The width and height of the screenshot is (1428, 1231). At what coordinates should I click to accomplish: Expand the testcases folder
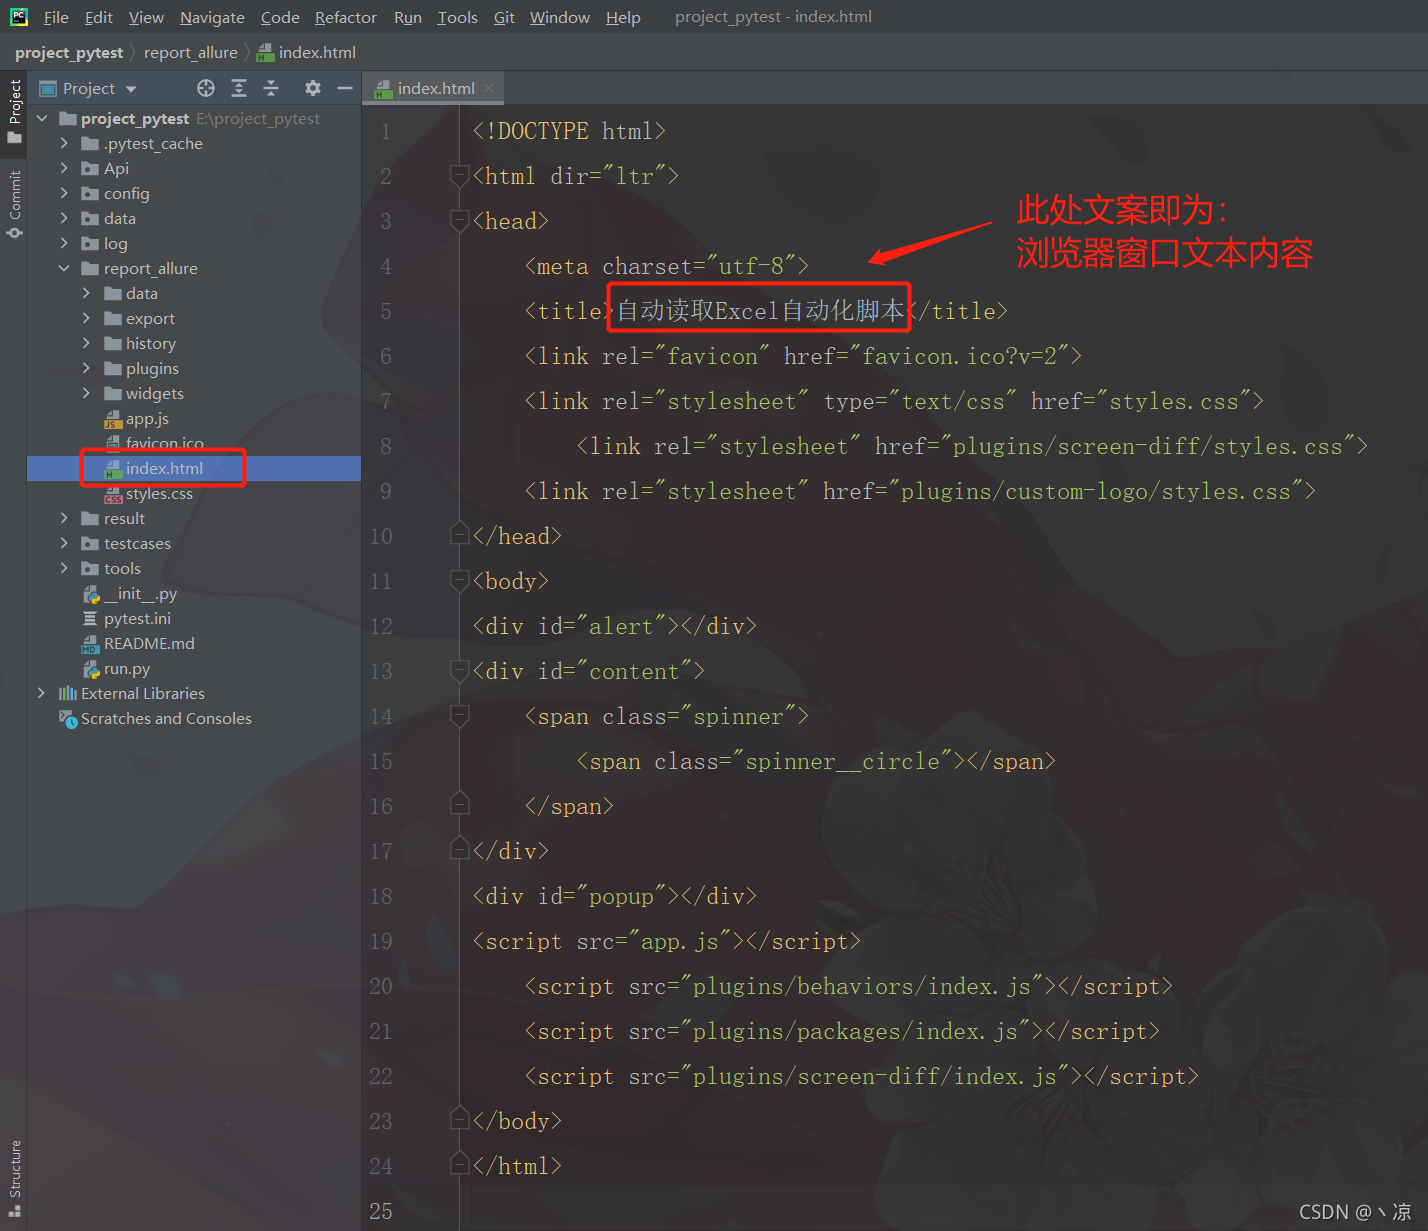pos(64,543)
